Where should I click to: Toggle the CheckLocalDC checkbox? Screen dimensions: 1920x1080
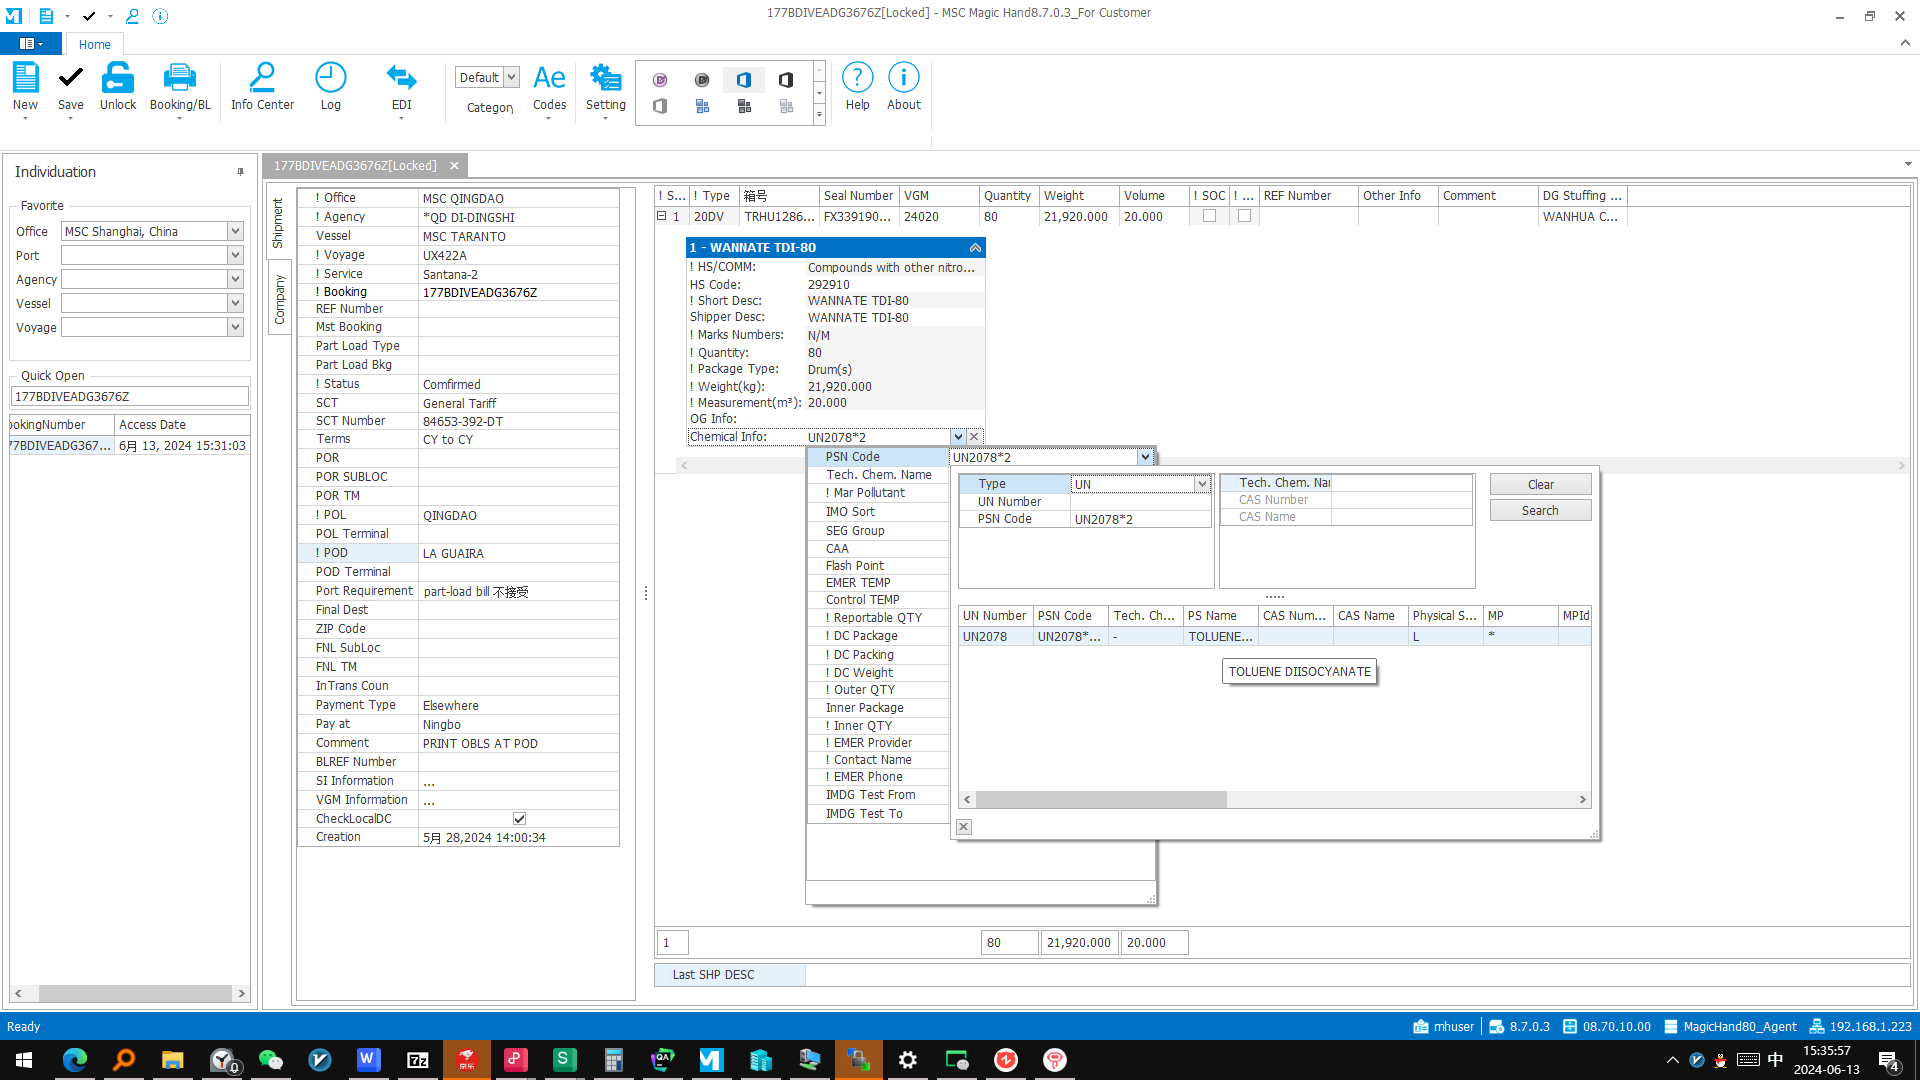[519, 819]
